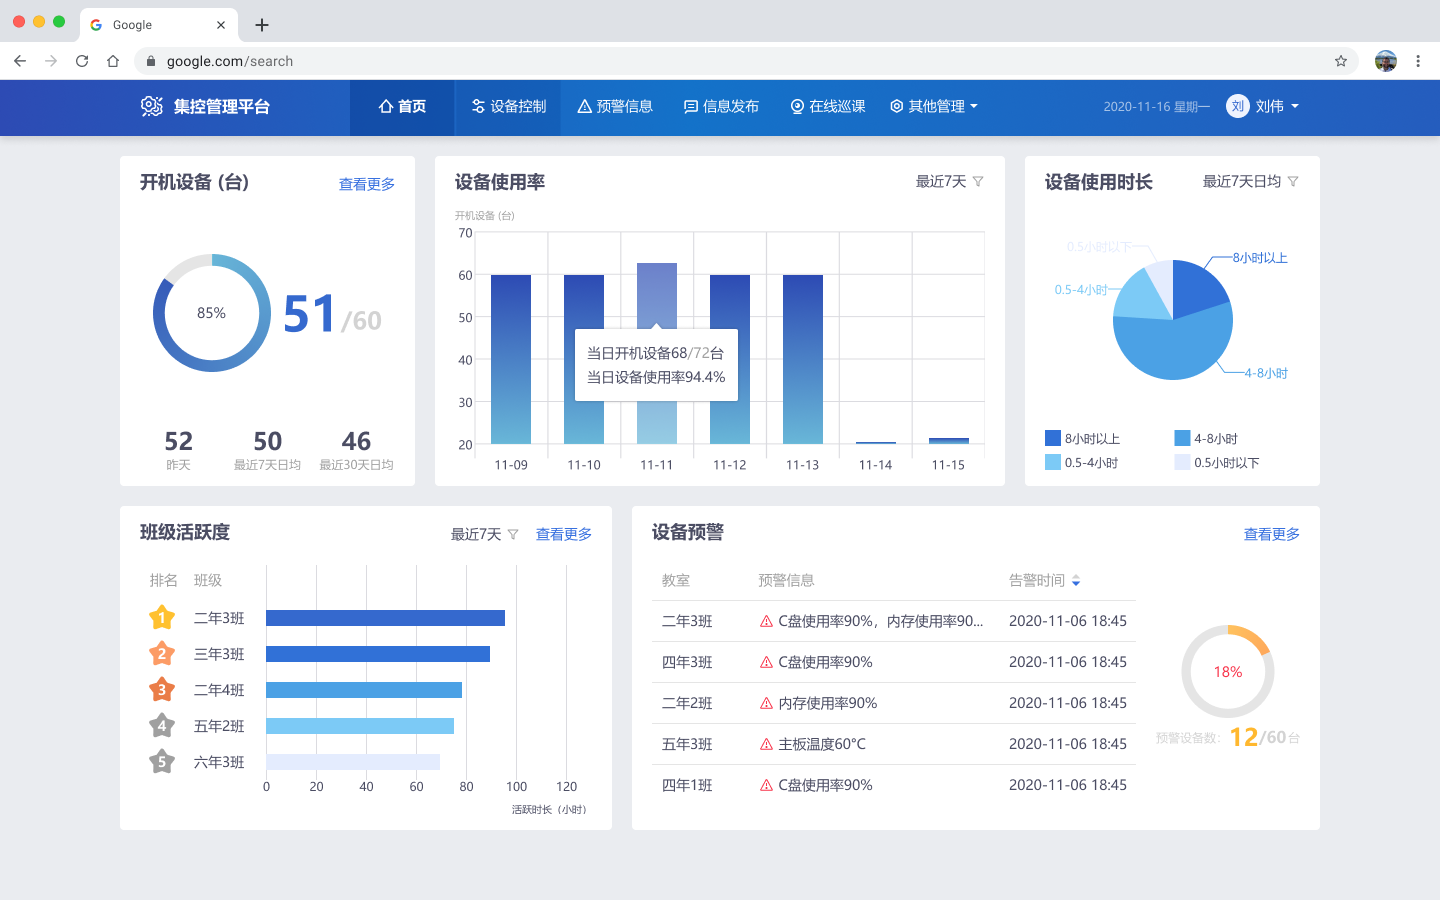The image size is (1440, 900).
Task: Click the browser home icon
Action: point(113,61)
